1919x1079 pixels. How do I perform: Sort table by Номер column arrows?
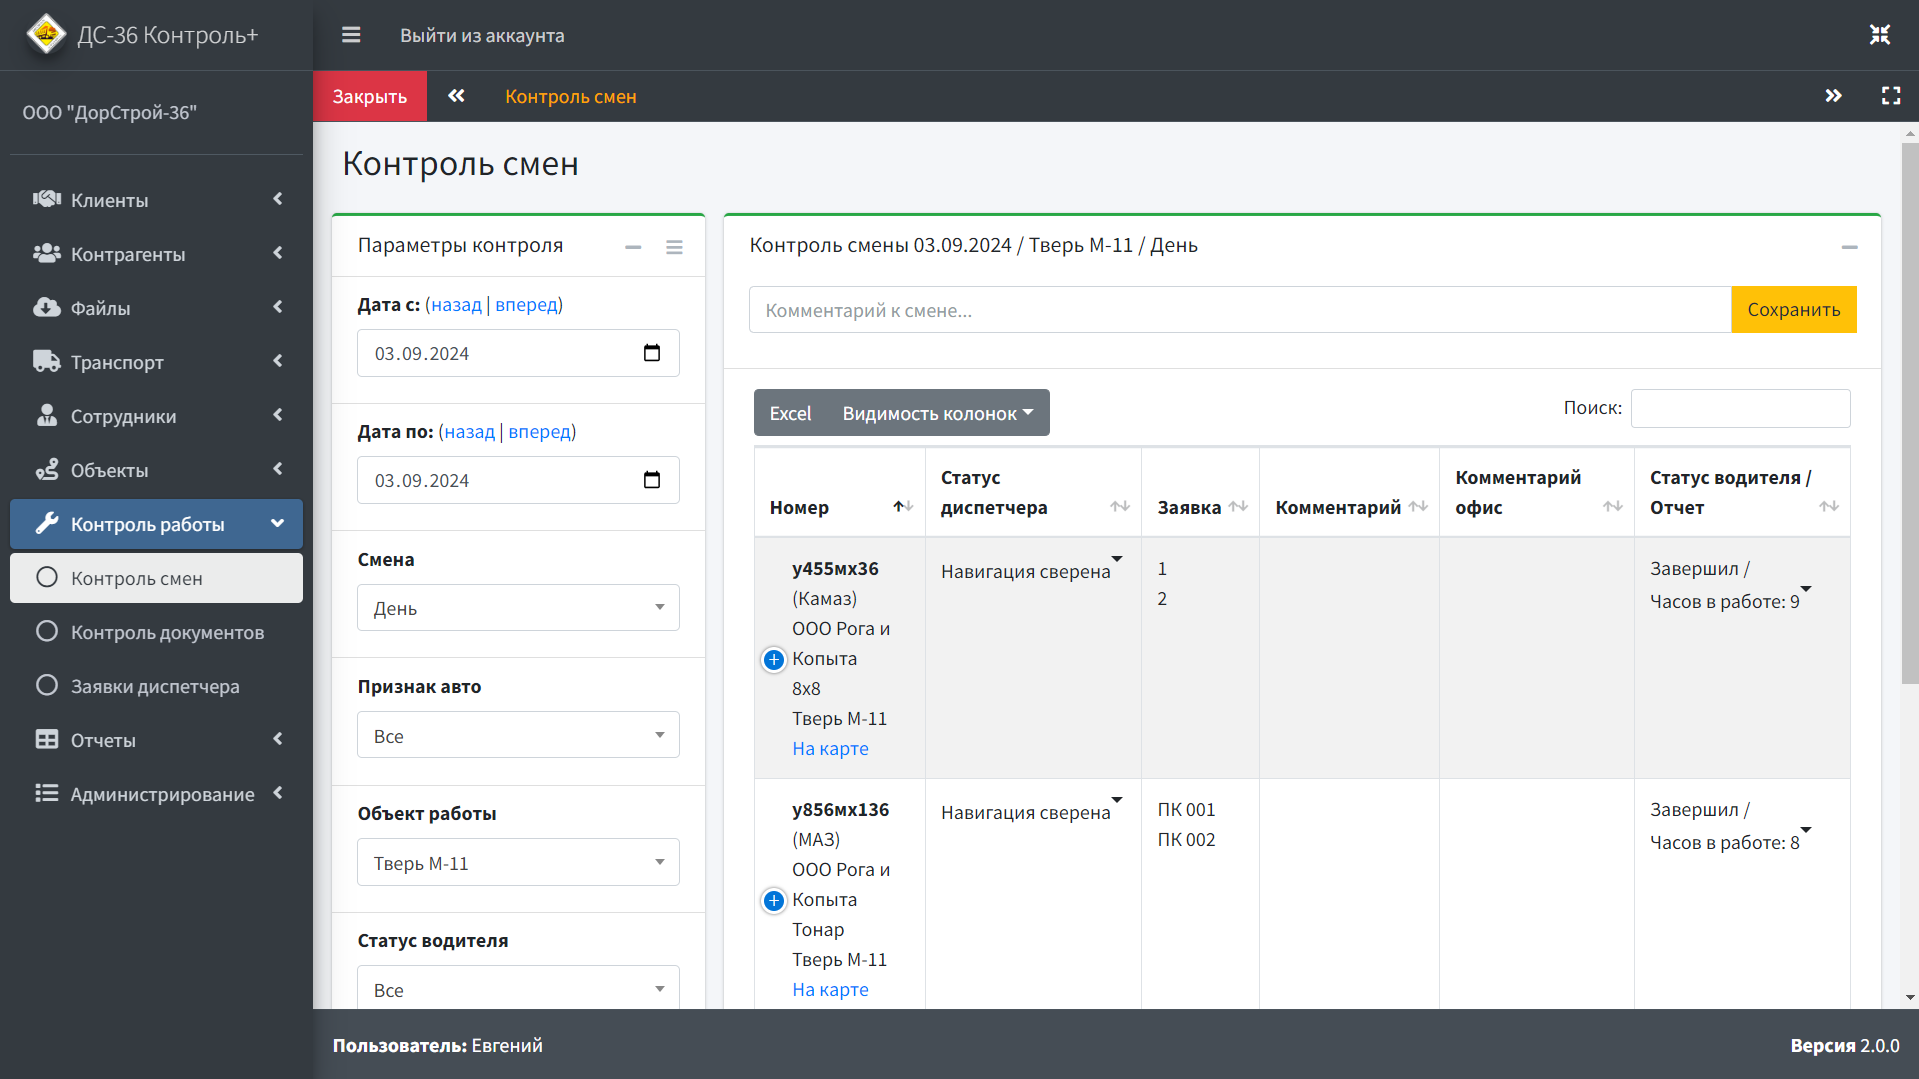tap(903, 506)
